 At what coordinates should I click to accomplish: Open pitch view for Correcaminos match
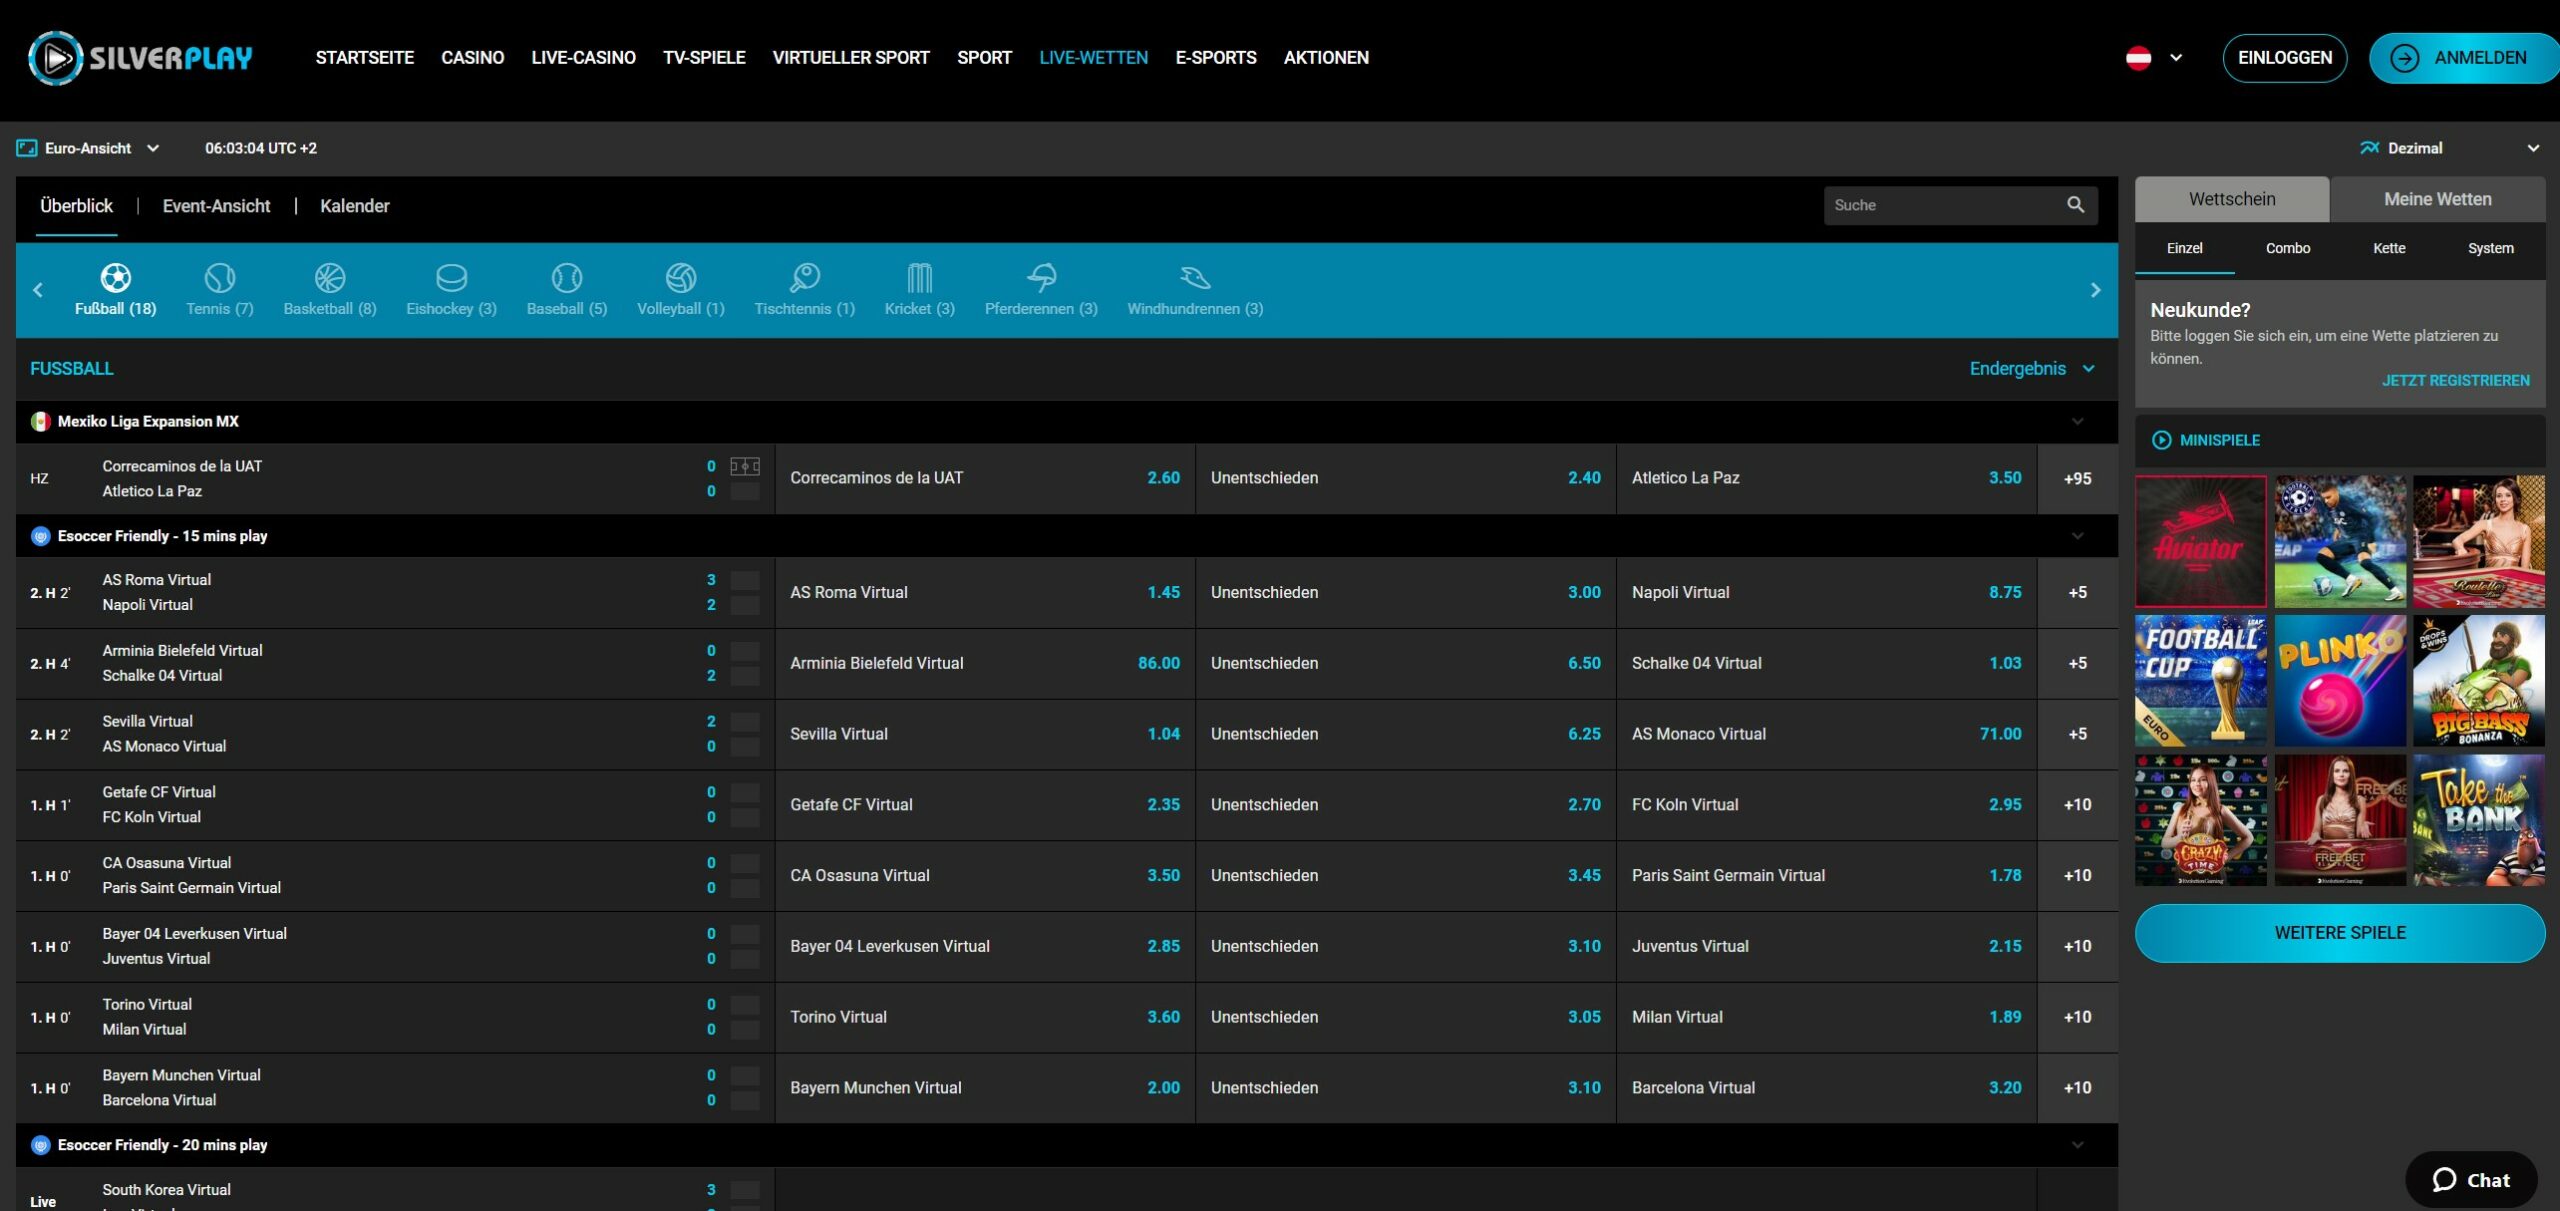pos(744,466)
